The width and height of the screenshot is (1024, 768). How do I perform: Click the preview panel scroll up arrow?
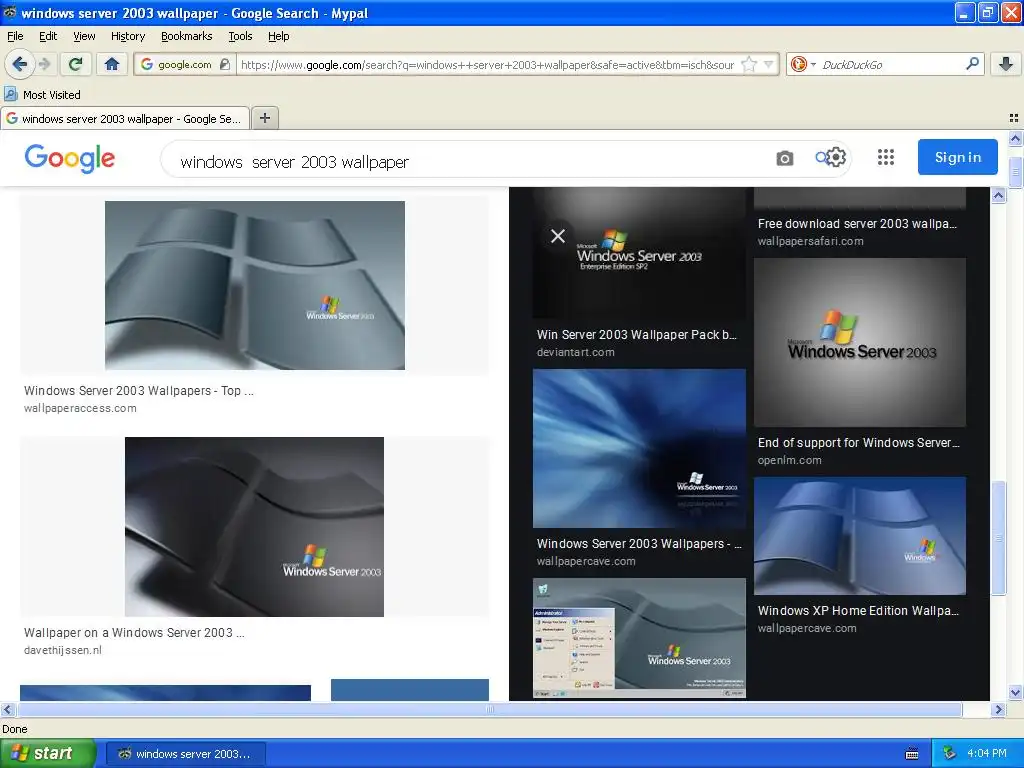tap(999, 195)
